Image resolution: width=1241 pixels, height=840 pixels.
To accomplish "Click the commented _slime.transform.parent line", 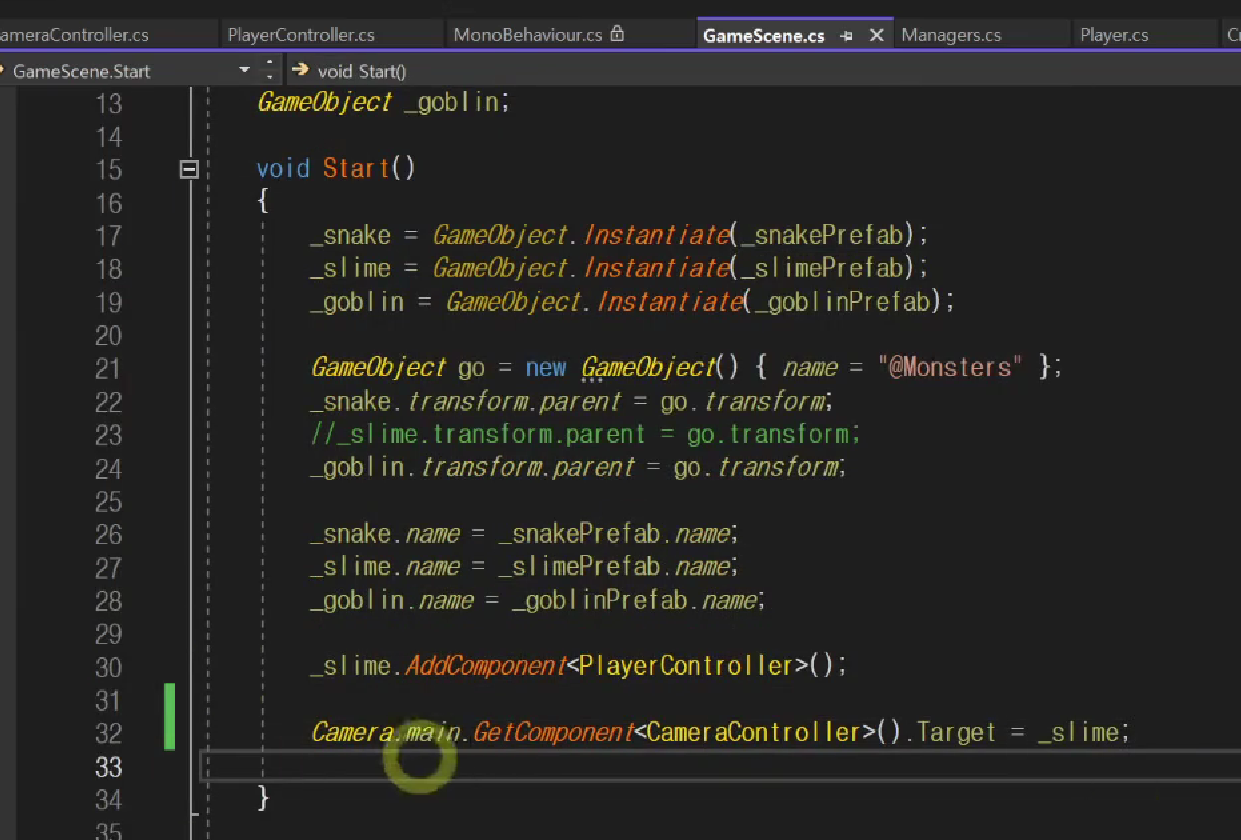I will [x=586, y=434].
